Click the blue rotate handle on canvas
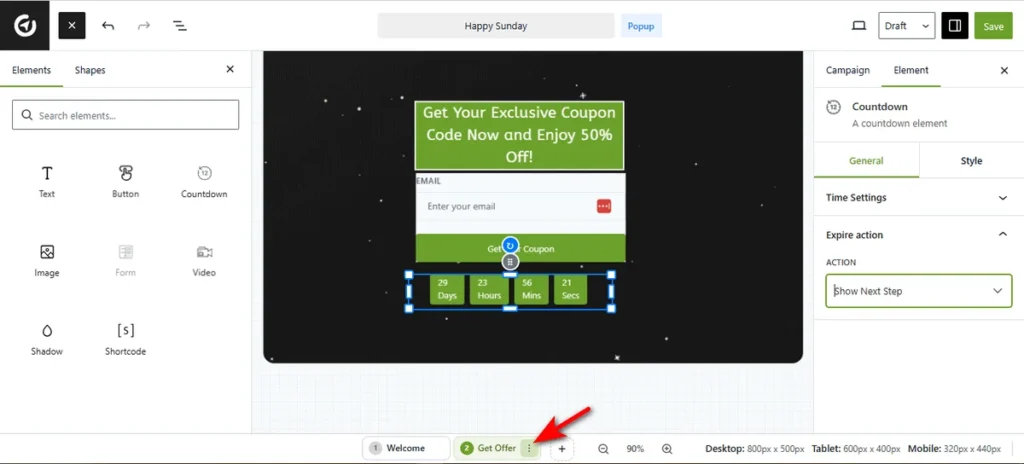This screenshot has height=464, width=1024. [x=511, y=245]
